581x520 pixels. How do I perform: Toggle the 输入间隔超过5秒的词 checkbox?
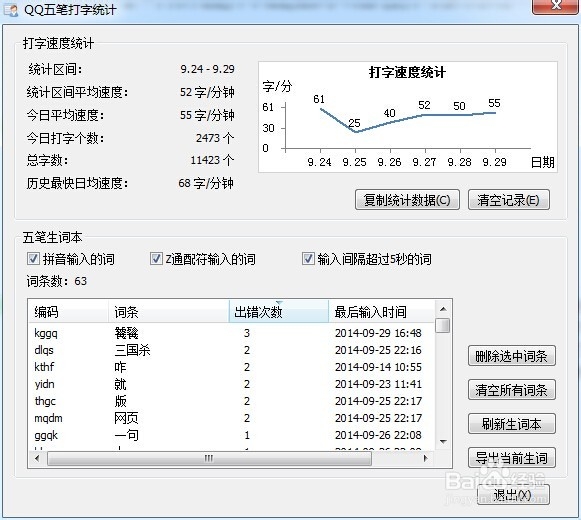(308, 258)
